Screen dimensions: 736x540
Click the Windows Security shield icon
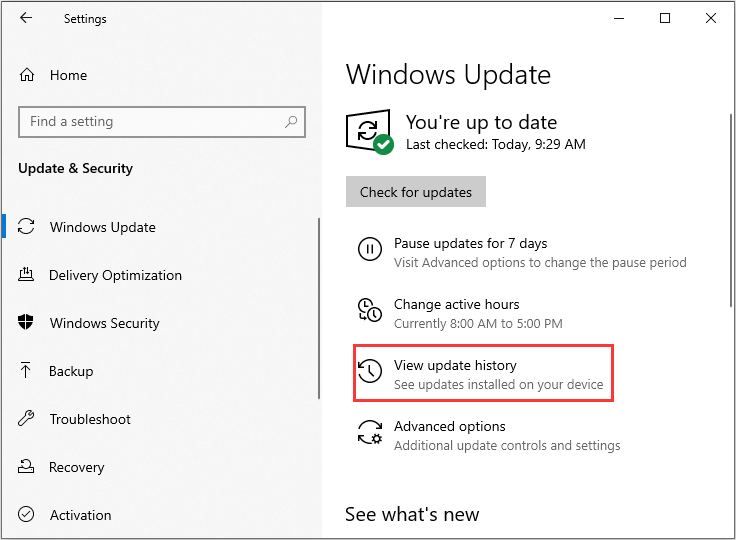(x=25, y=322)
